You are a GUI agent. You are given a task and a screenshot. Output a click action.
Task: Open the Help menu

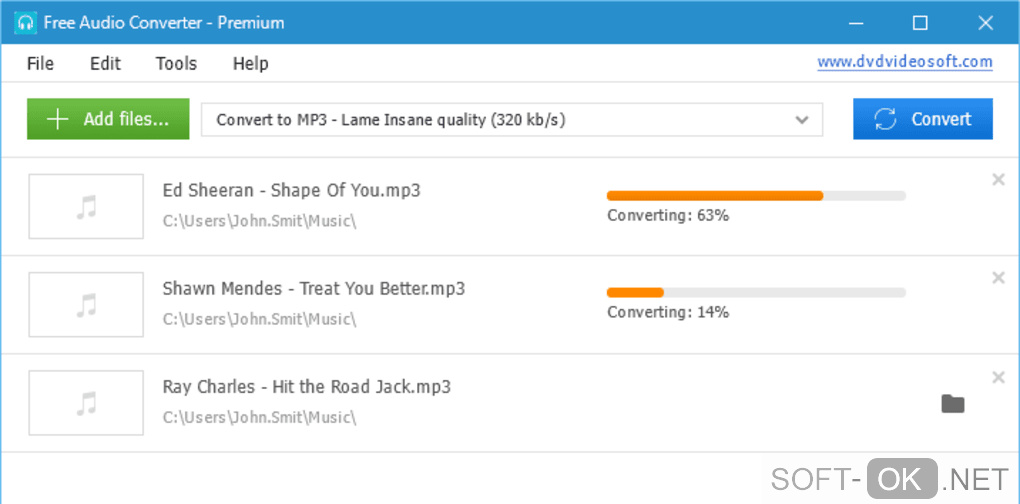[x=250, y=63]
